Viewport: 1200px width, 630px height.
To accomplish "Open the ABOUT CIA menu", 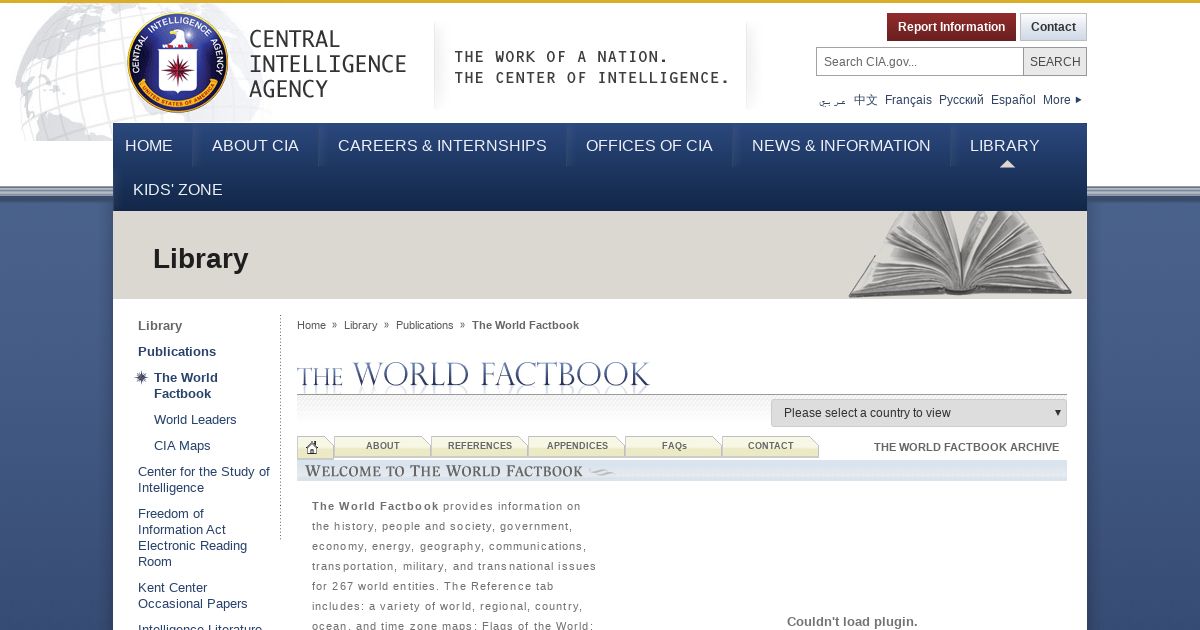I will pyautogui.click(x=255, y=146).
